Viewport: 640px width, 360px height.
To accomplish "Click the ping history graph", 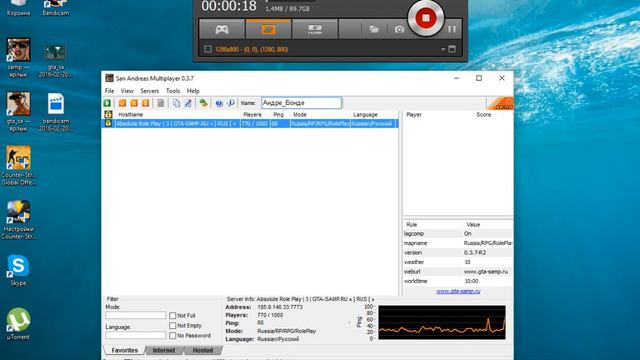I will tap(442, 322).
